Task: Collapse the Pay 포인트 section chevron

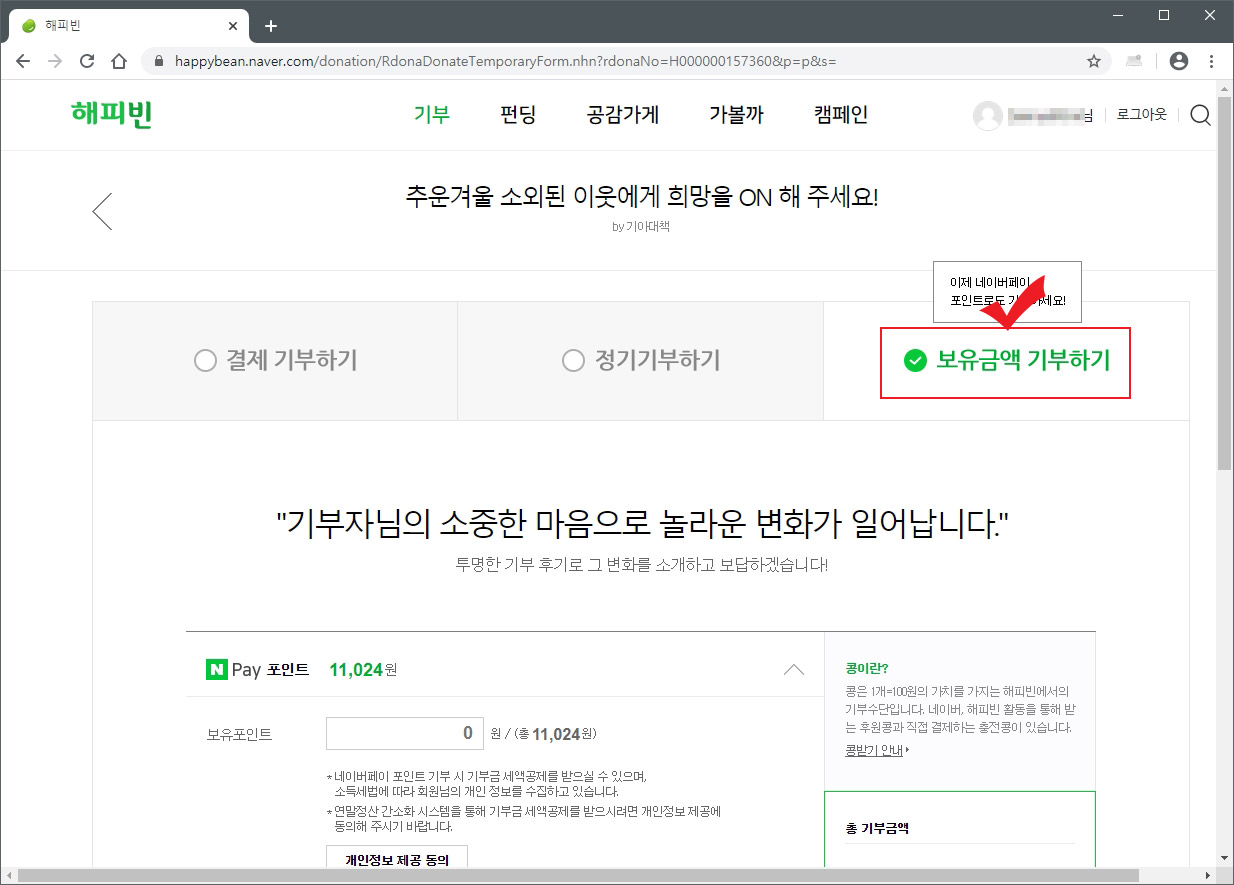Action: click(793, 669)
